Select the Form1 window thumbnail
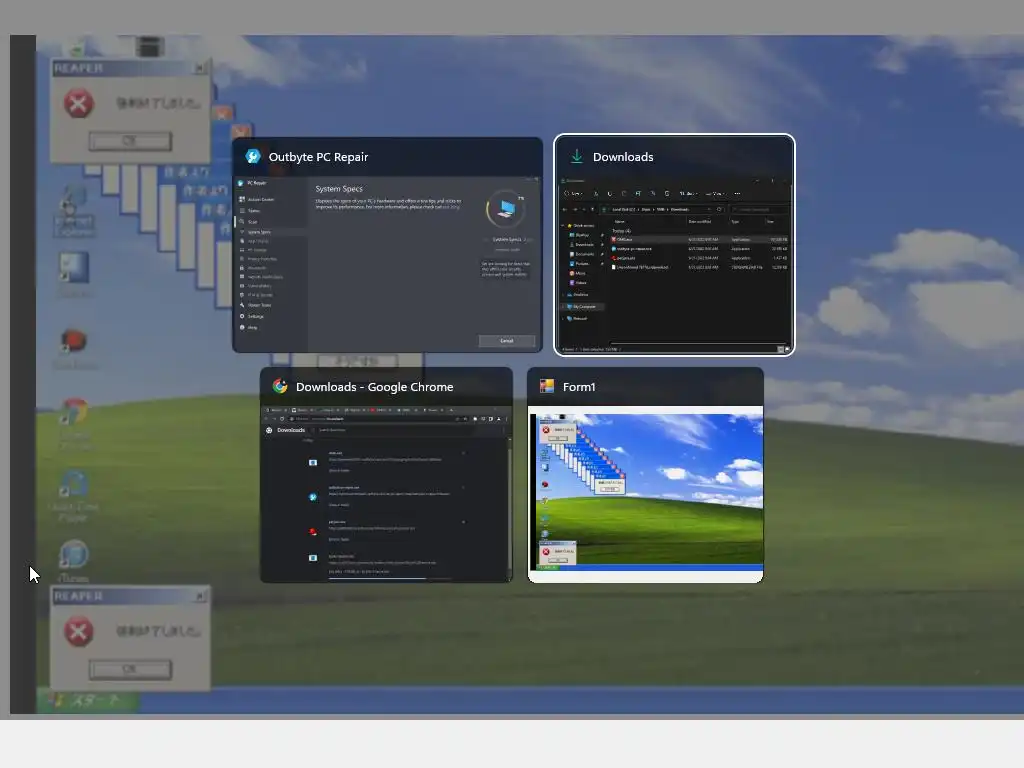This screenshot has height=768, width=1024. [645, 475]
